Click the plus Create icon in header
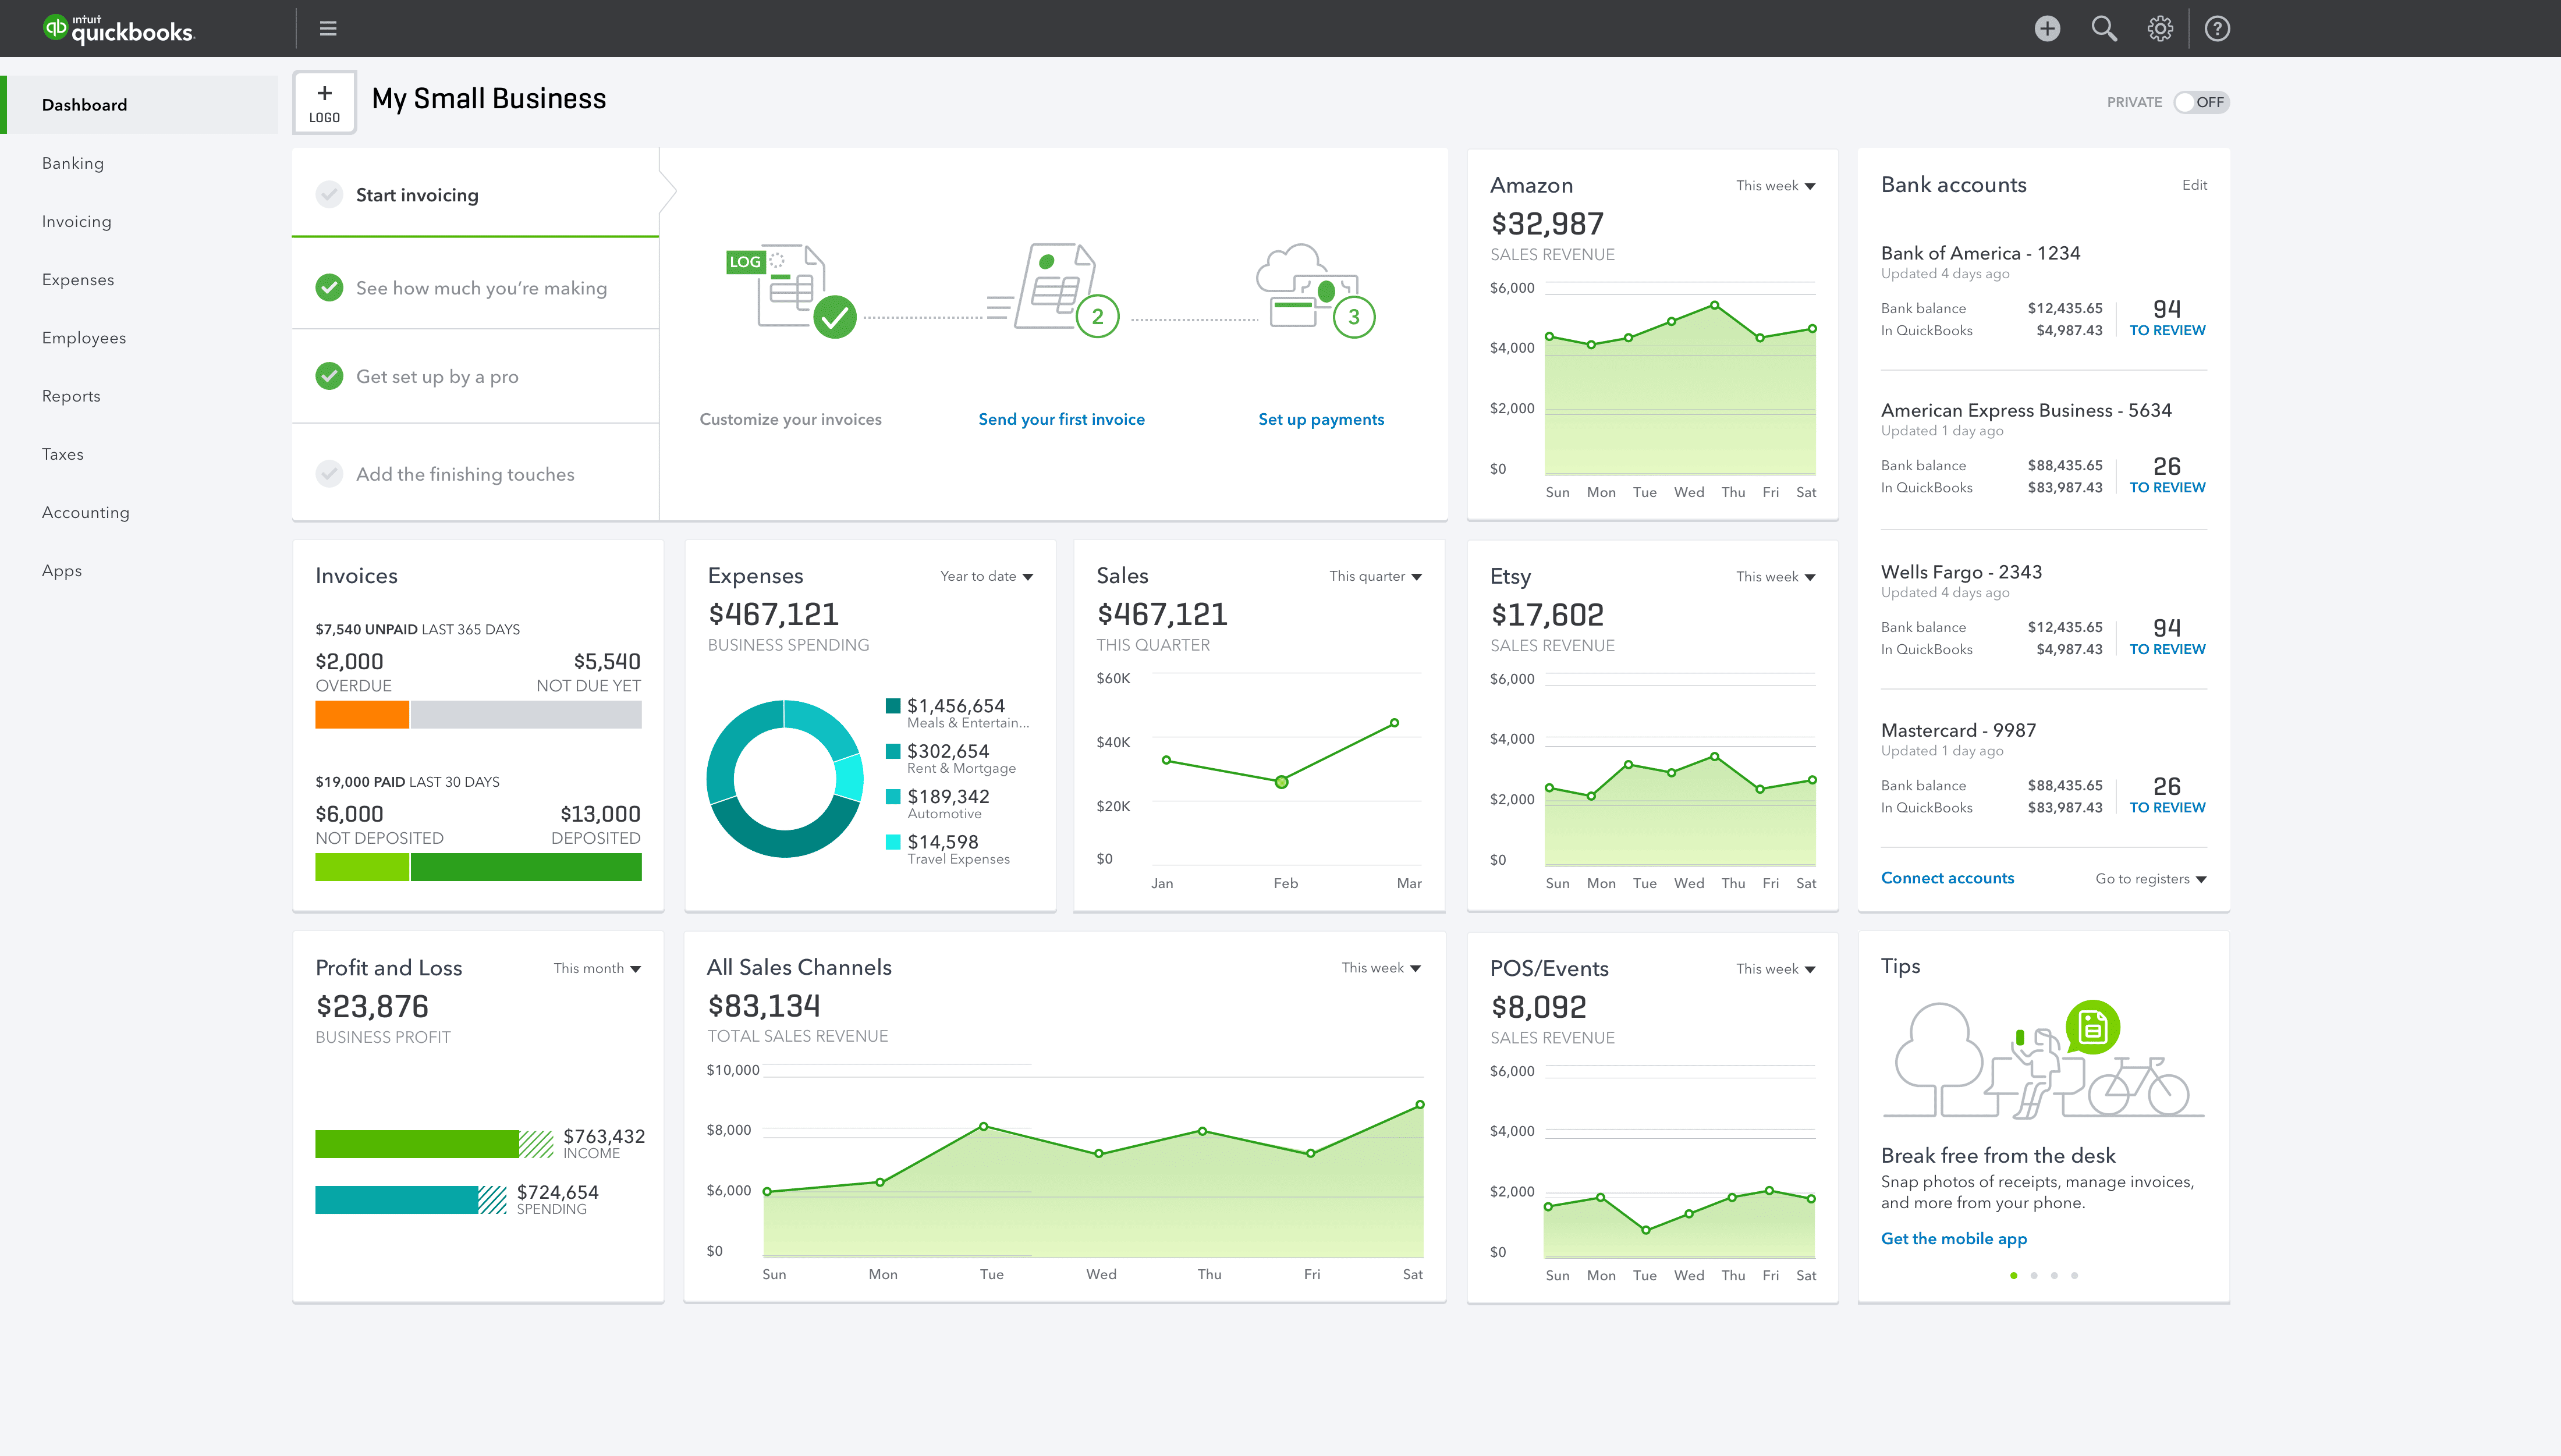This screenshot has width=2561, height=1456. tap(2047, 28)
